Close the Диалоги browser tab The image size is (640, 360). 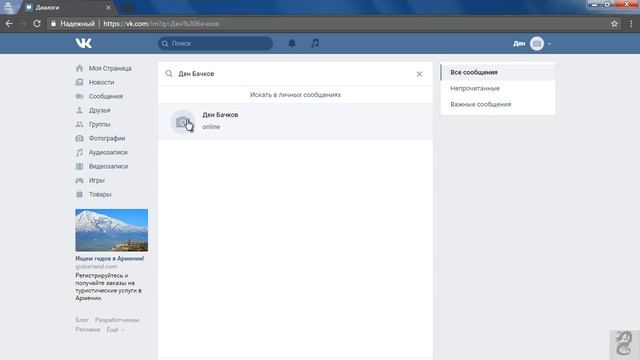click(109, 7)
